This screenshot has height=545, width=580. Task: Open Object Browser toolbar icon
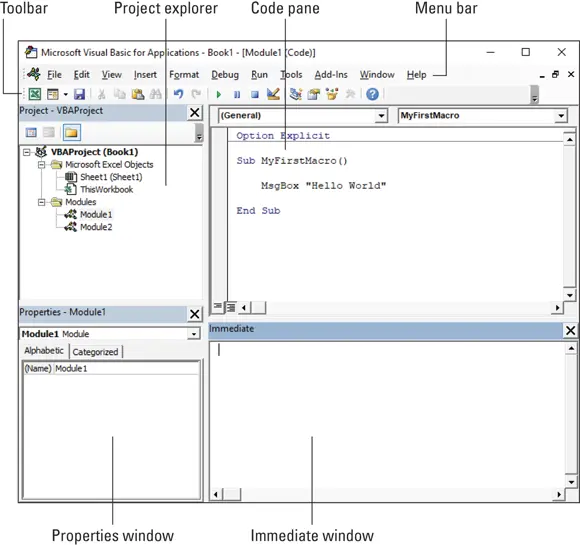pos(332,94)
